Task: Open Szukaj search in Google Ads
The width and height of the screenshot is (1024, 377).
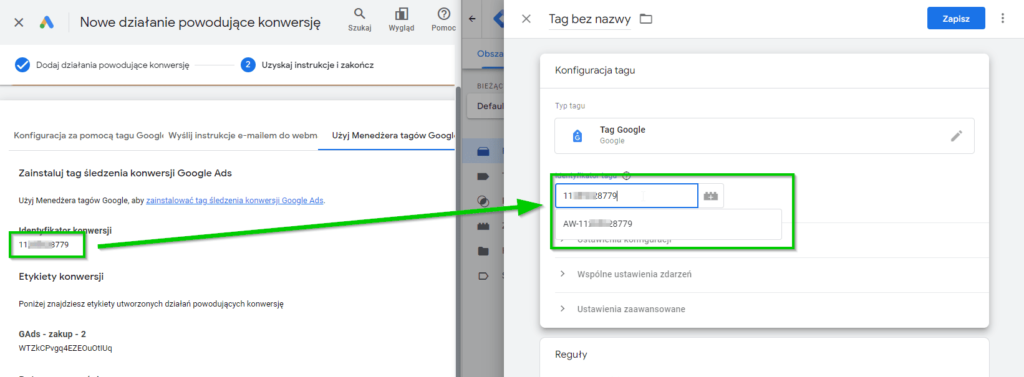Action: coord(359,19)
